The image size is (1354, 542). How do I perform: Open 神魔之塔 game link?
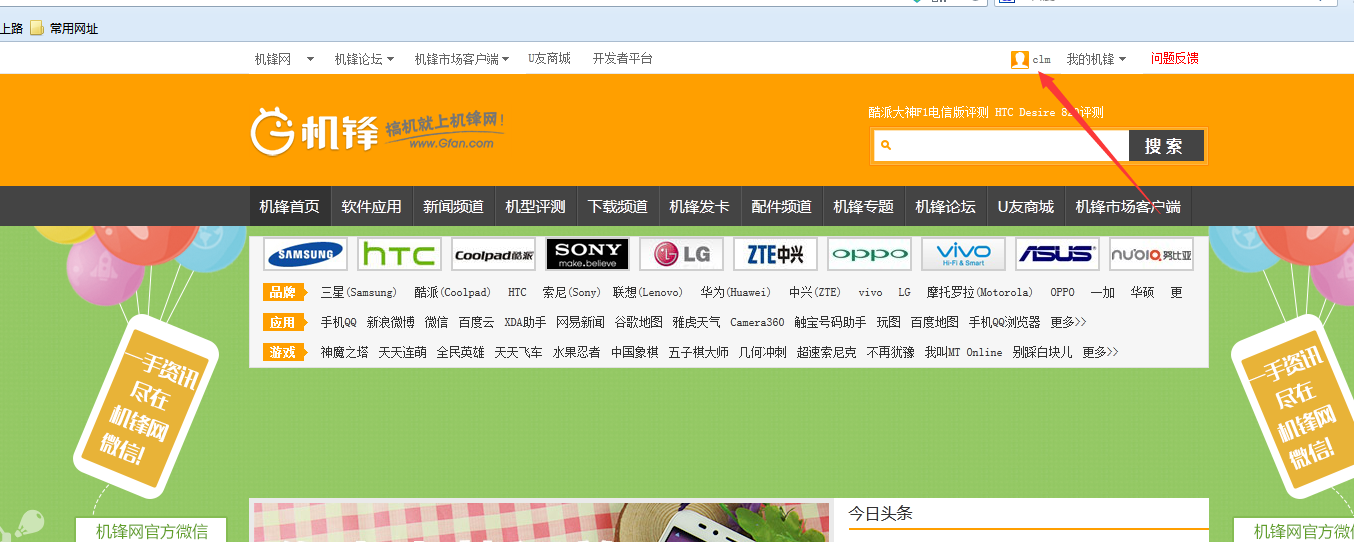[344, 352]
